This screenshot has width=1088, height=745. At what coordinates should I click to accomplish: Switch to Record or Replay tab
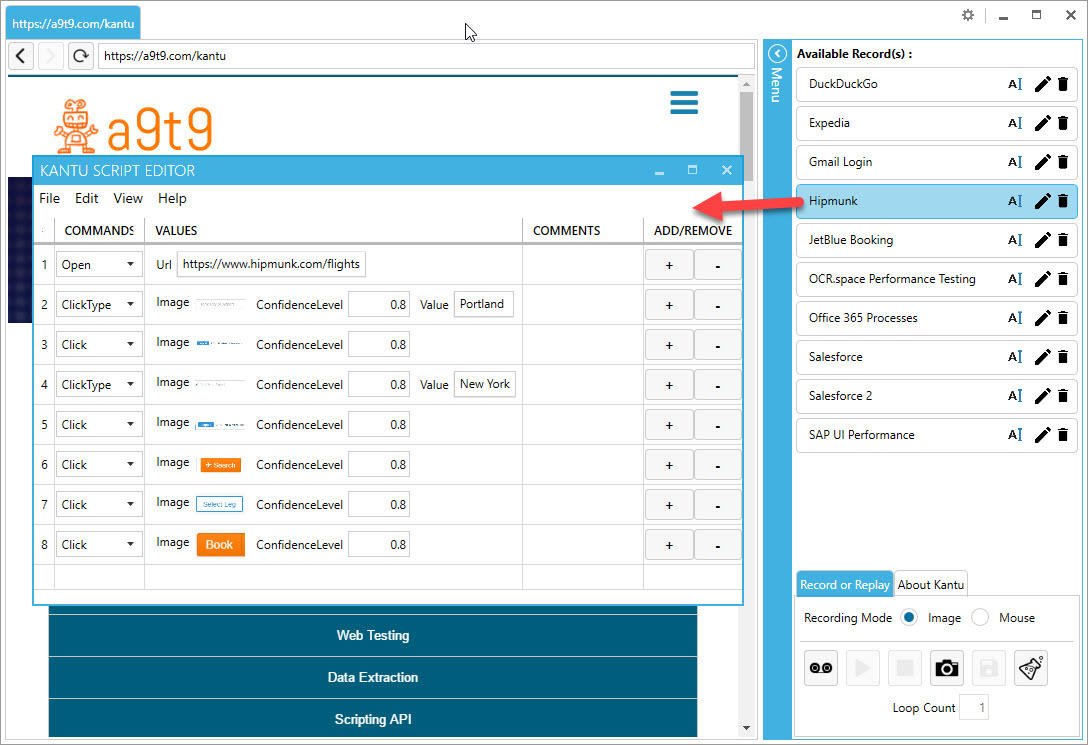coord(844,585)
